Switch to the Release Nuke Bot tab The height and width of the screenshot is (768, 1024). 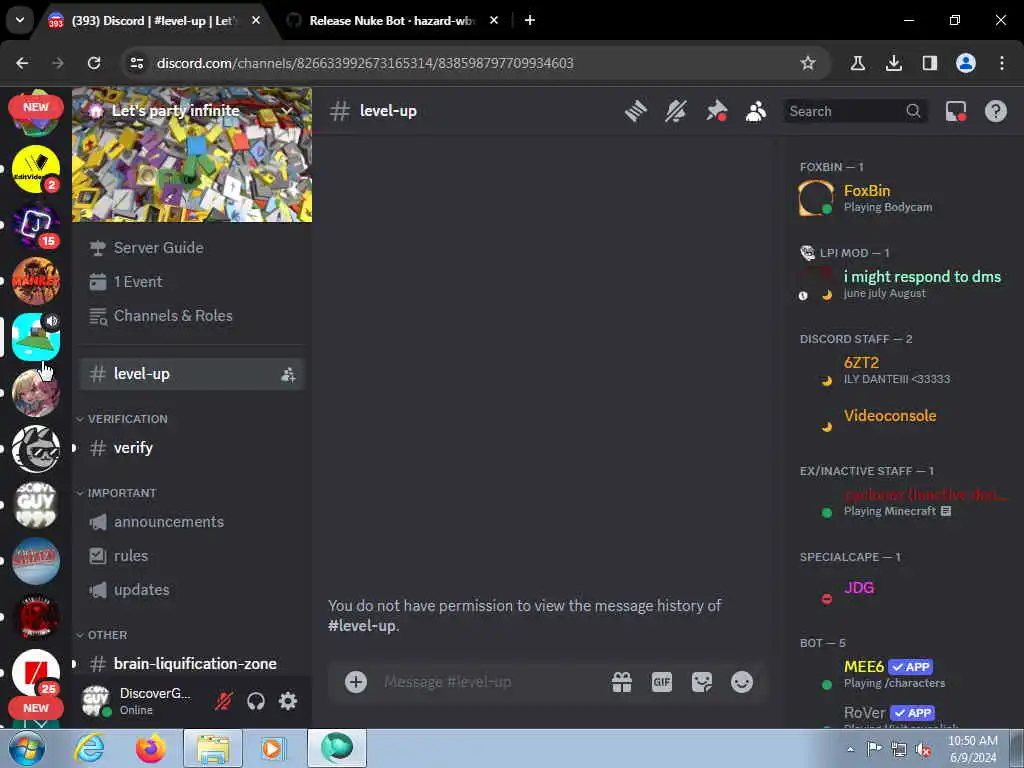click(x=392, y=20)
